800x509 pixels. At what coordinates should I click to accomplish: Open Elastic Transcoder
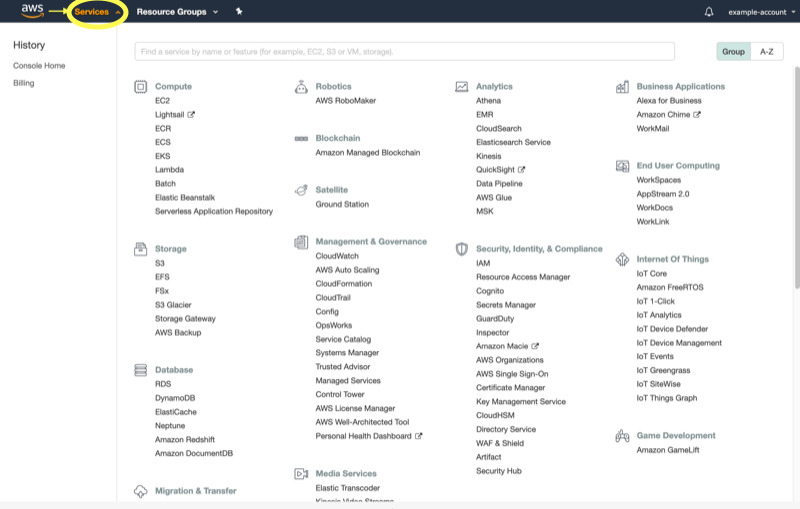point(347,488)
